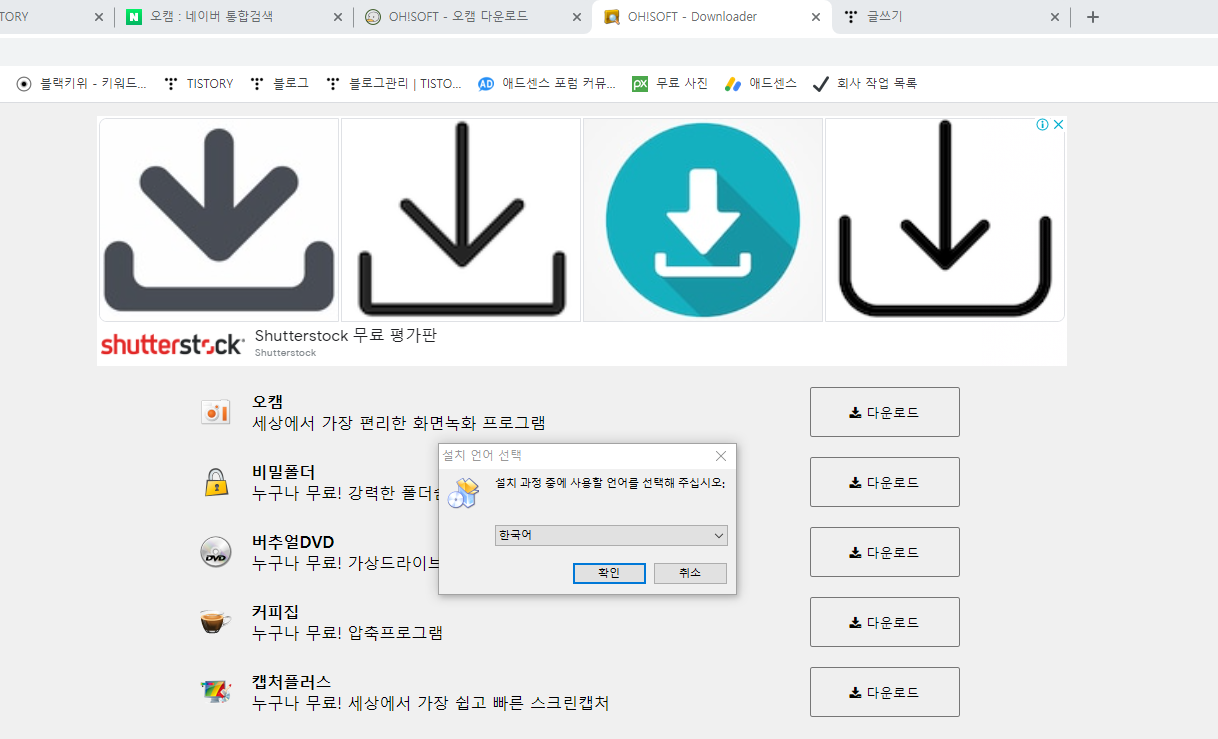Viewport: 1218px width, 739px height.
Task: Open the 애드센스 포럼 커뮤니티 bookmark
Action: click(547, 84)
